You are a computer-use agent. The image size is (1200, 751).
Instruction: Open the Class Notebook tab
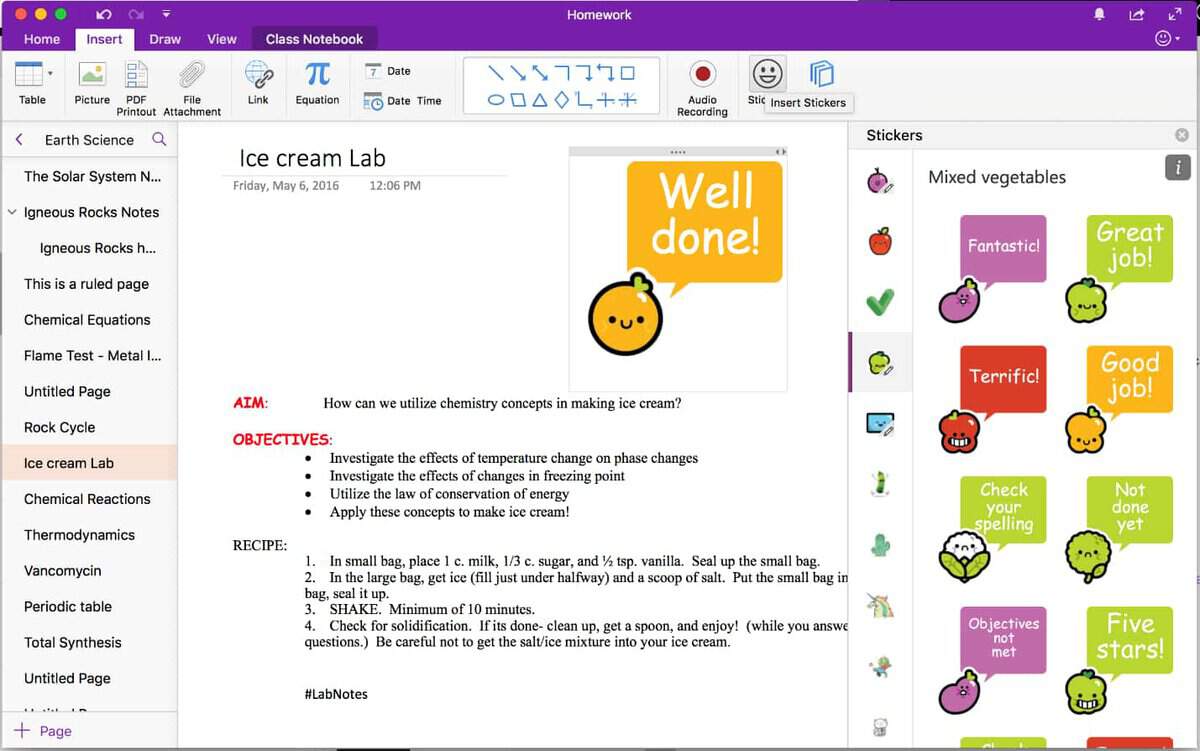tap(314, 39)
